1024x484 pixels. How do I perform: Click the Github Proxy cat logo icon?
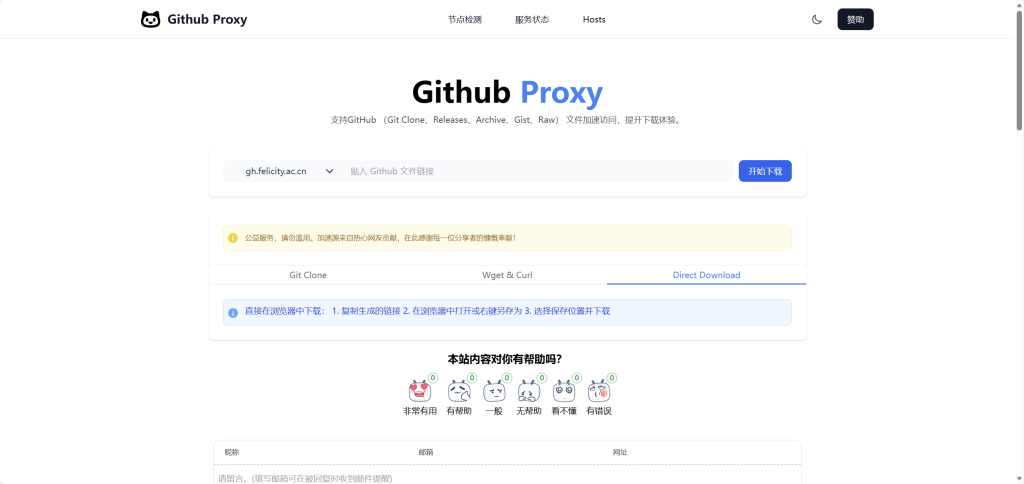tap(151, 20)
